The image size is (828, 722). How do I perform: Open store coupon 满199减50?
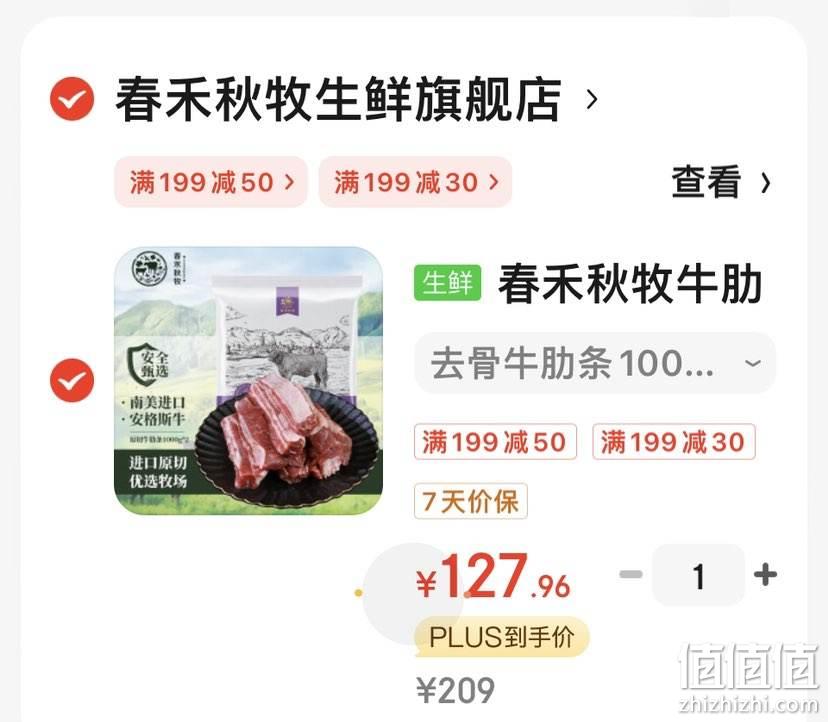point(211,182)
